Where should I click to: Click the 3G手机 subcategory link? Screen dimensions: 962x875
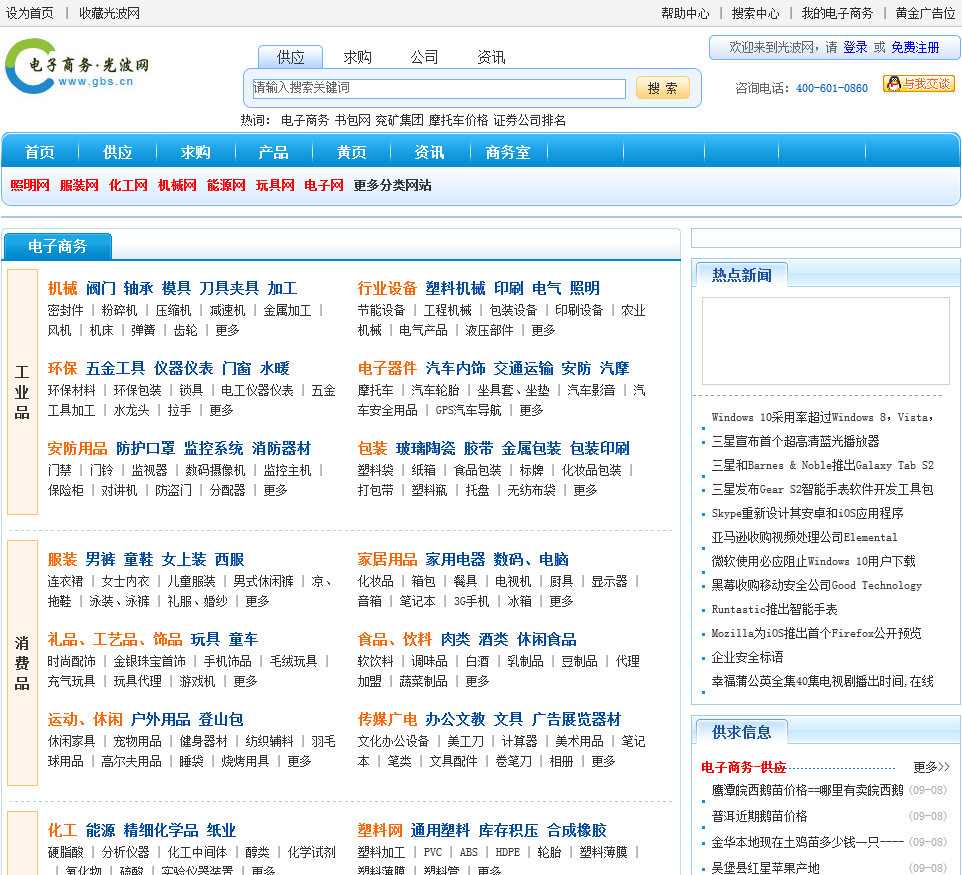point(471,601)
